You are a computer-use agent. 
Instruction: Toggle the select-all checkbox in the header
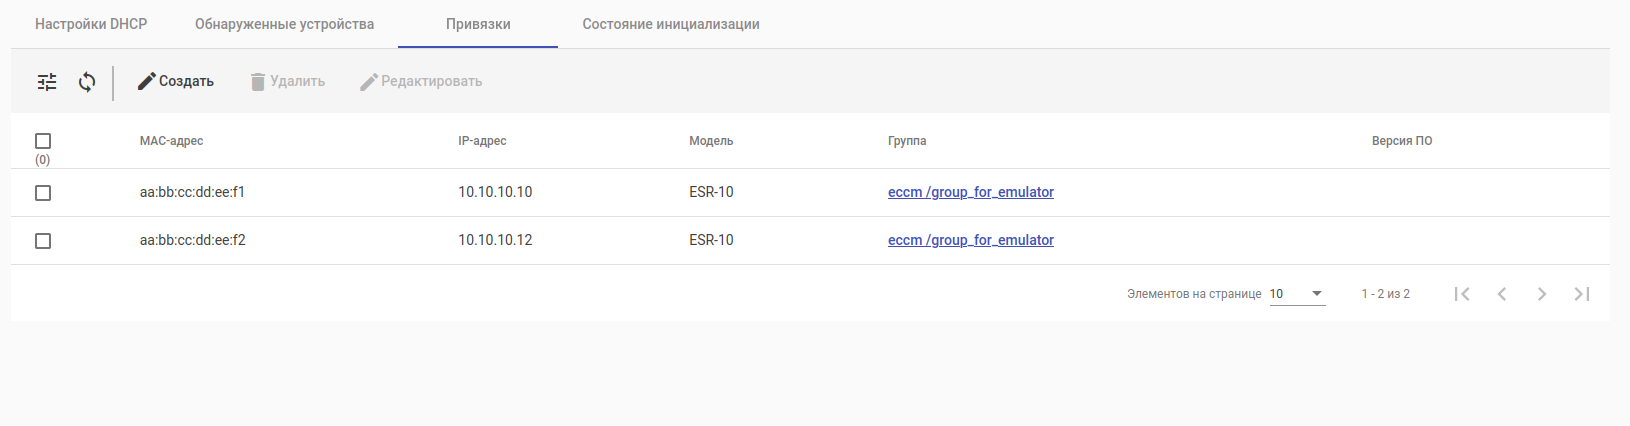point(43,141)
